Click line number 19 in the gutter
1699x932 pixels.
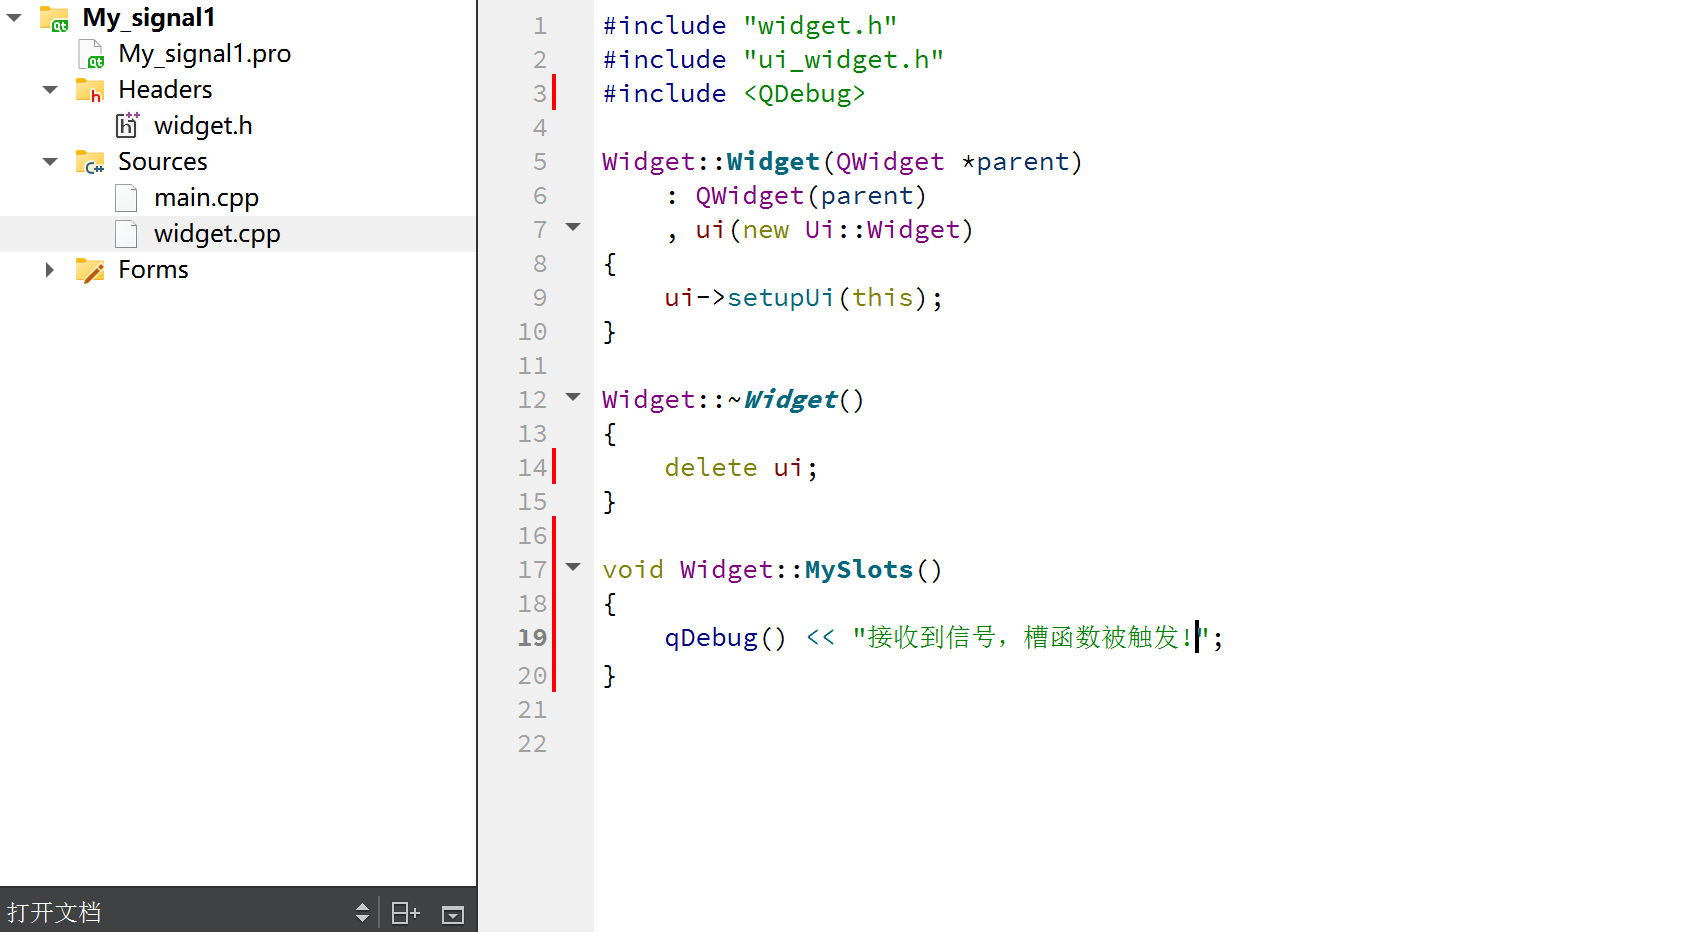point(532,638)
